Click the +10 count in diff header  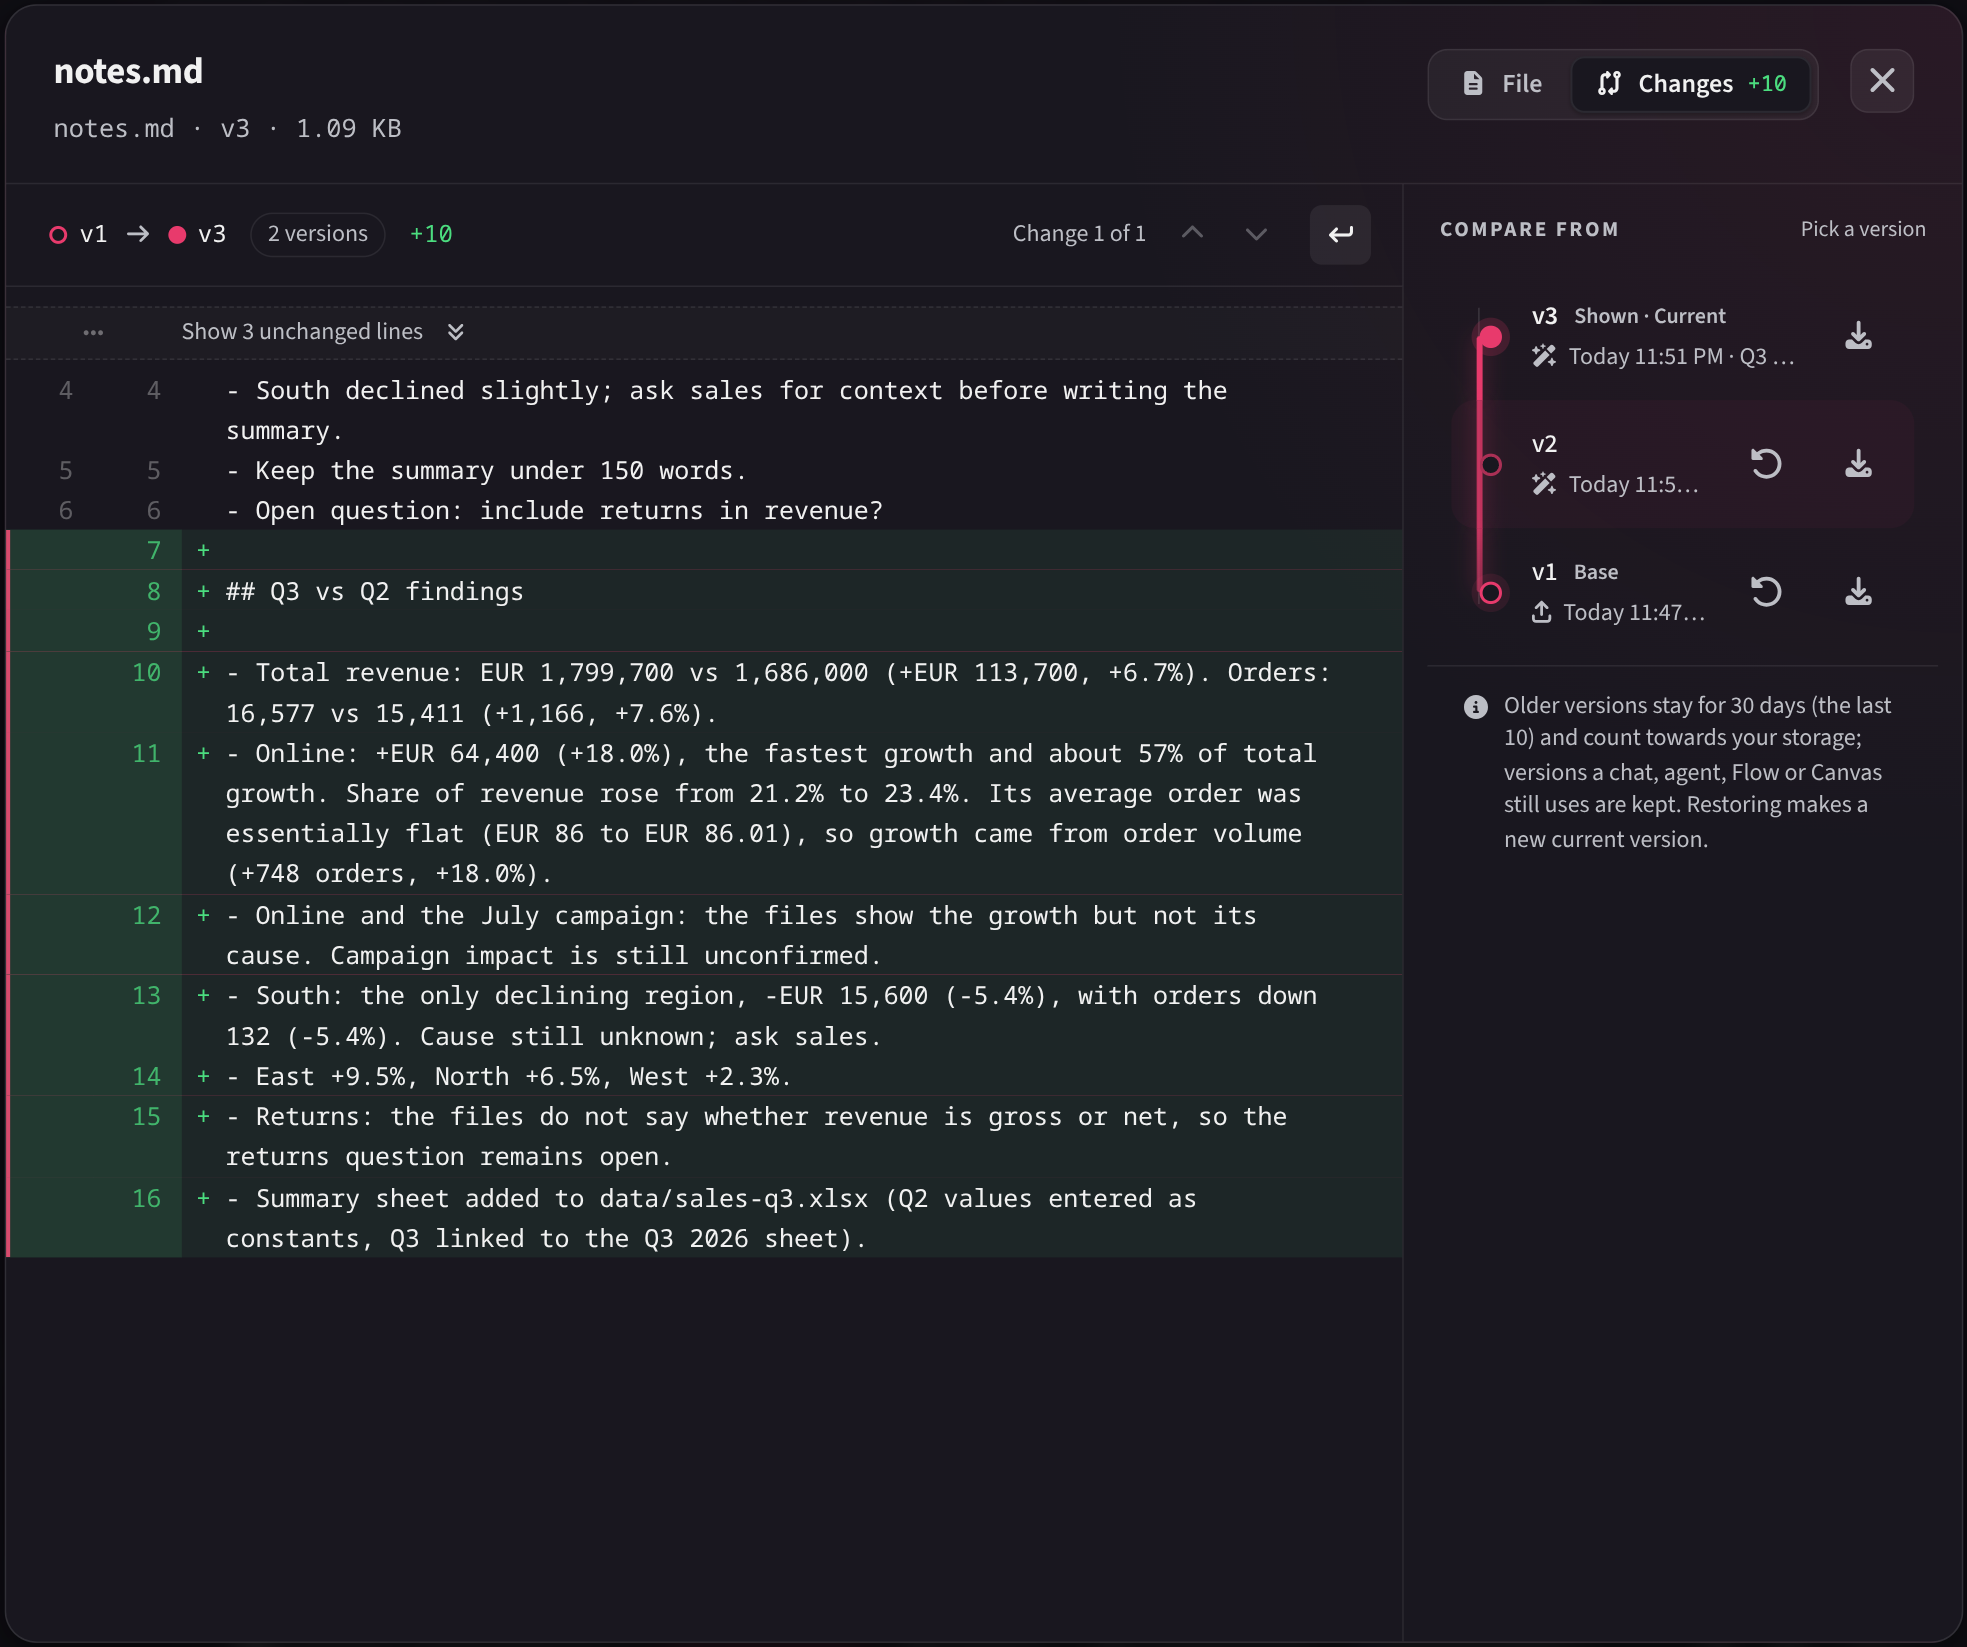[431, 234]
